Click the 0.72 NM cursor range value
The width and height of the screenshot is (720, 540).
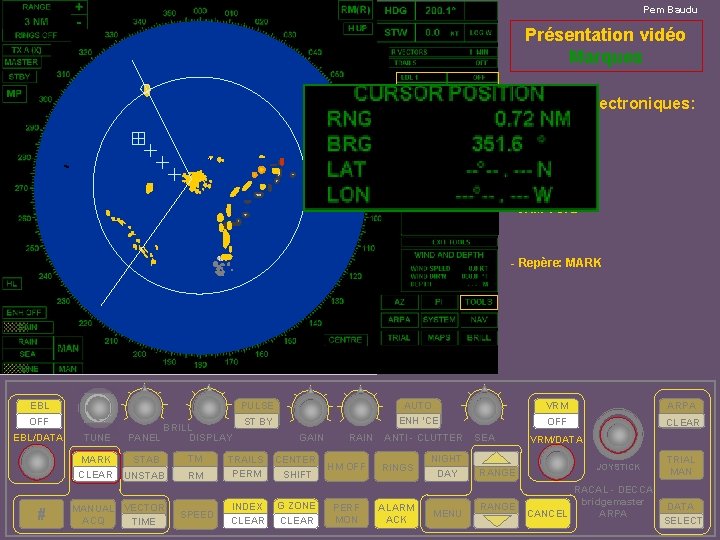click(532, 119)
